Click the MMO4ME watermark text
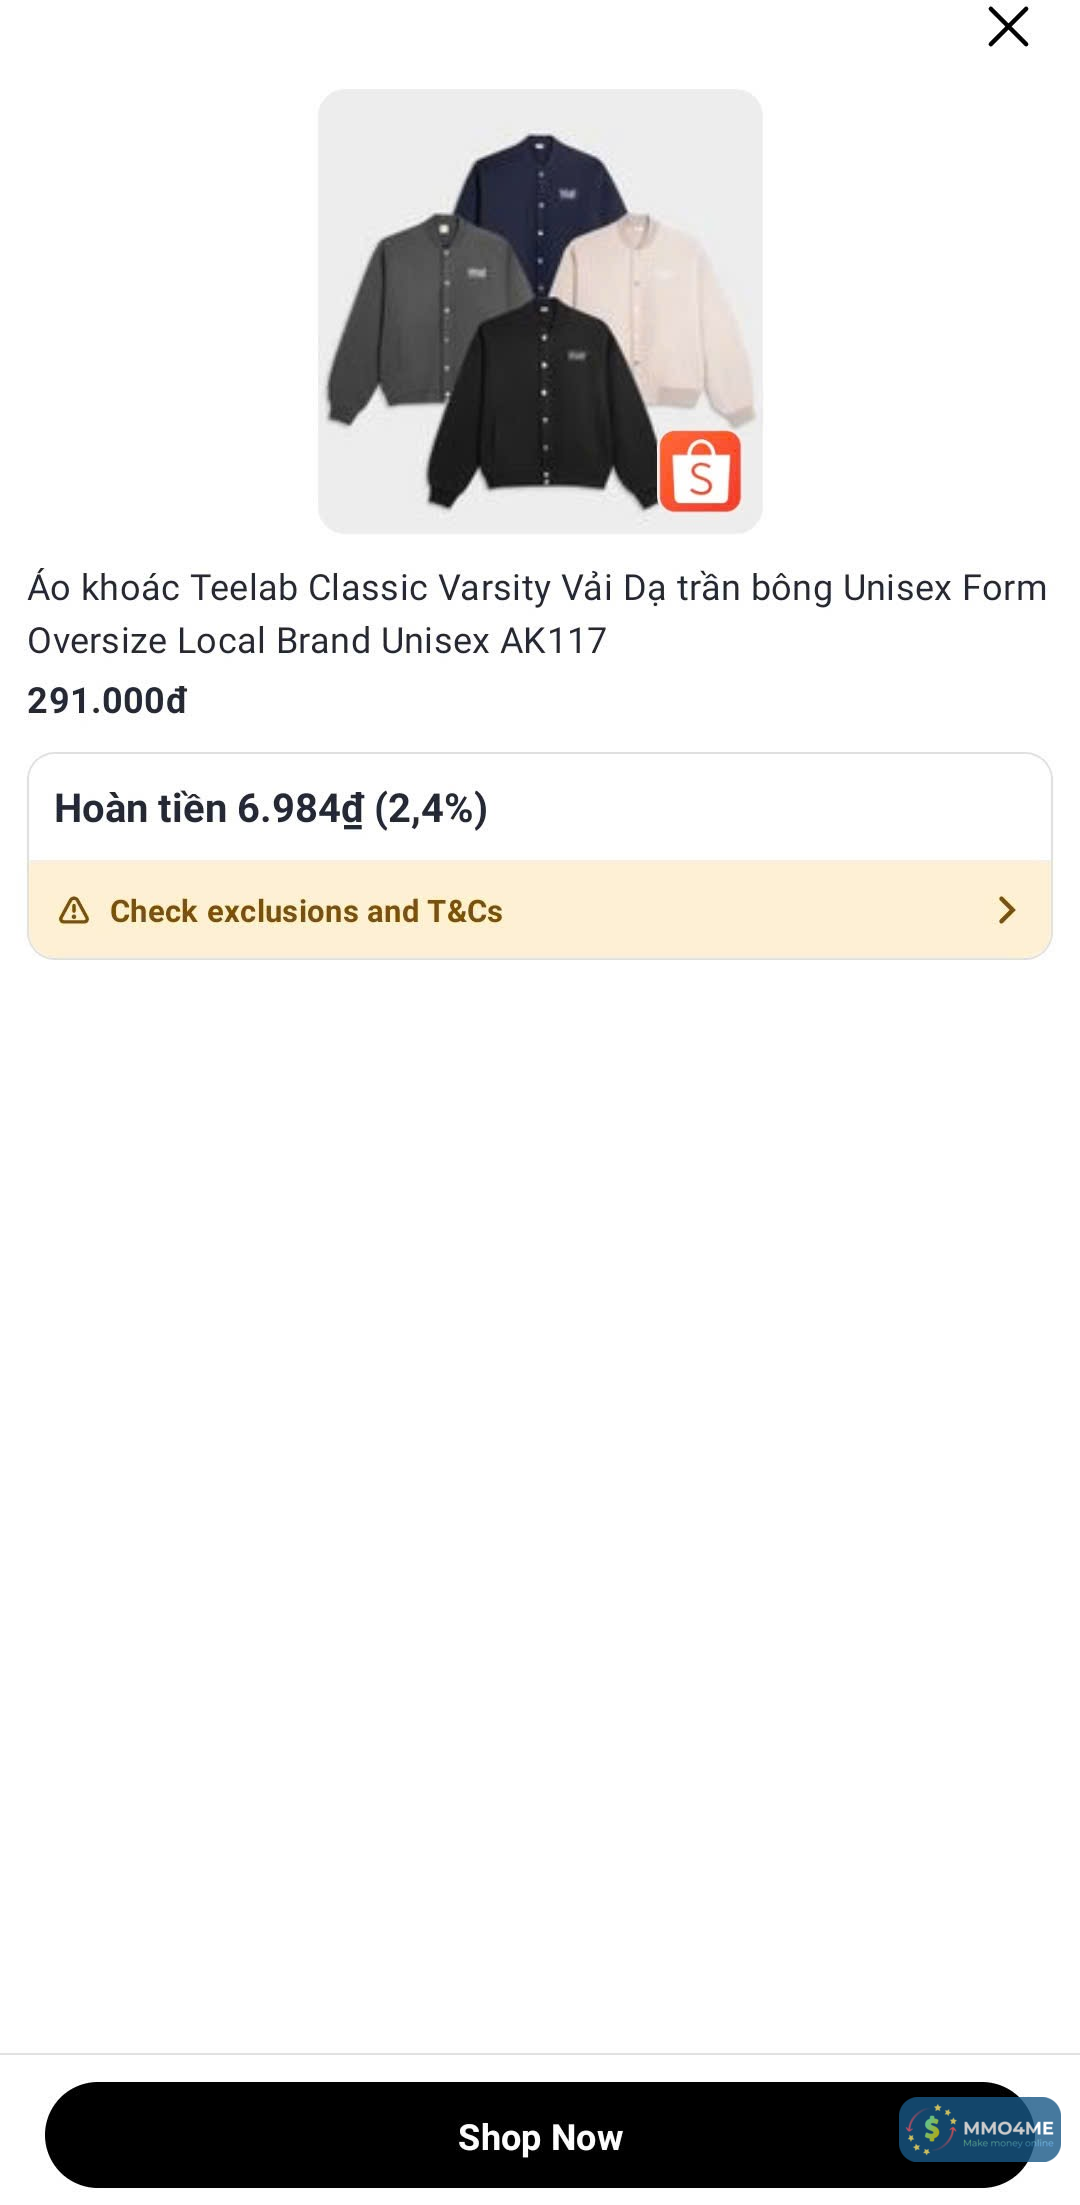1080x2205 pixels. click(x=1007, y=2127)
